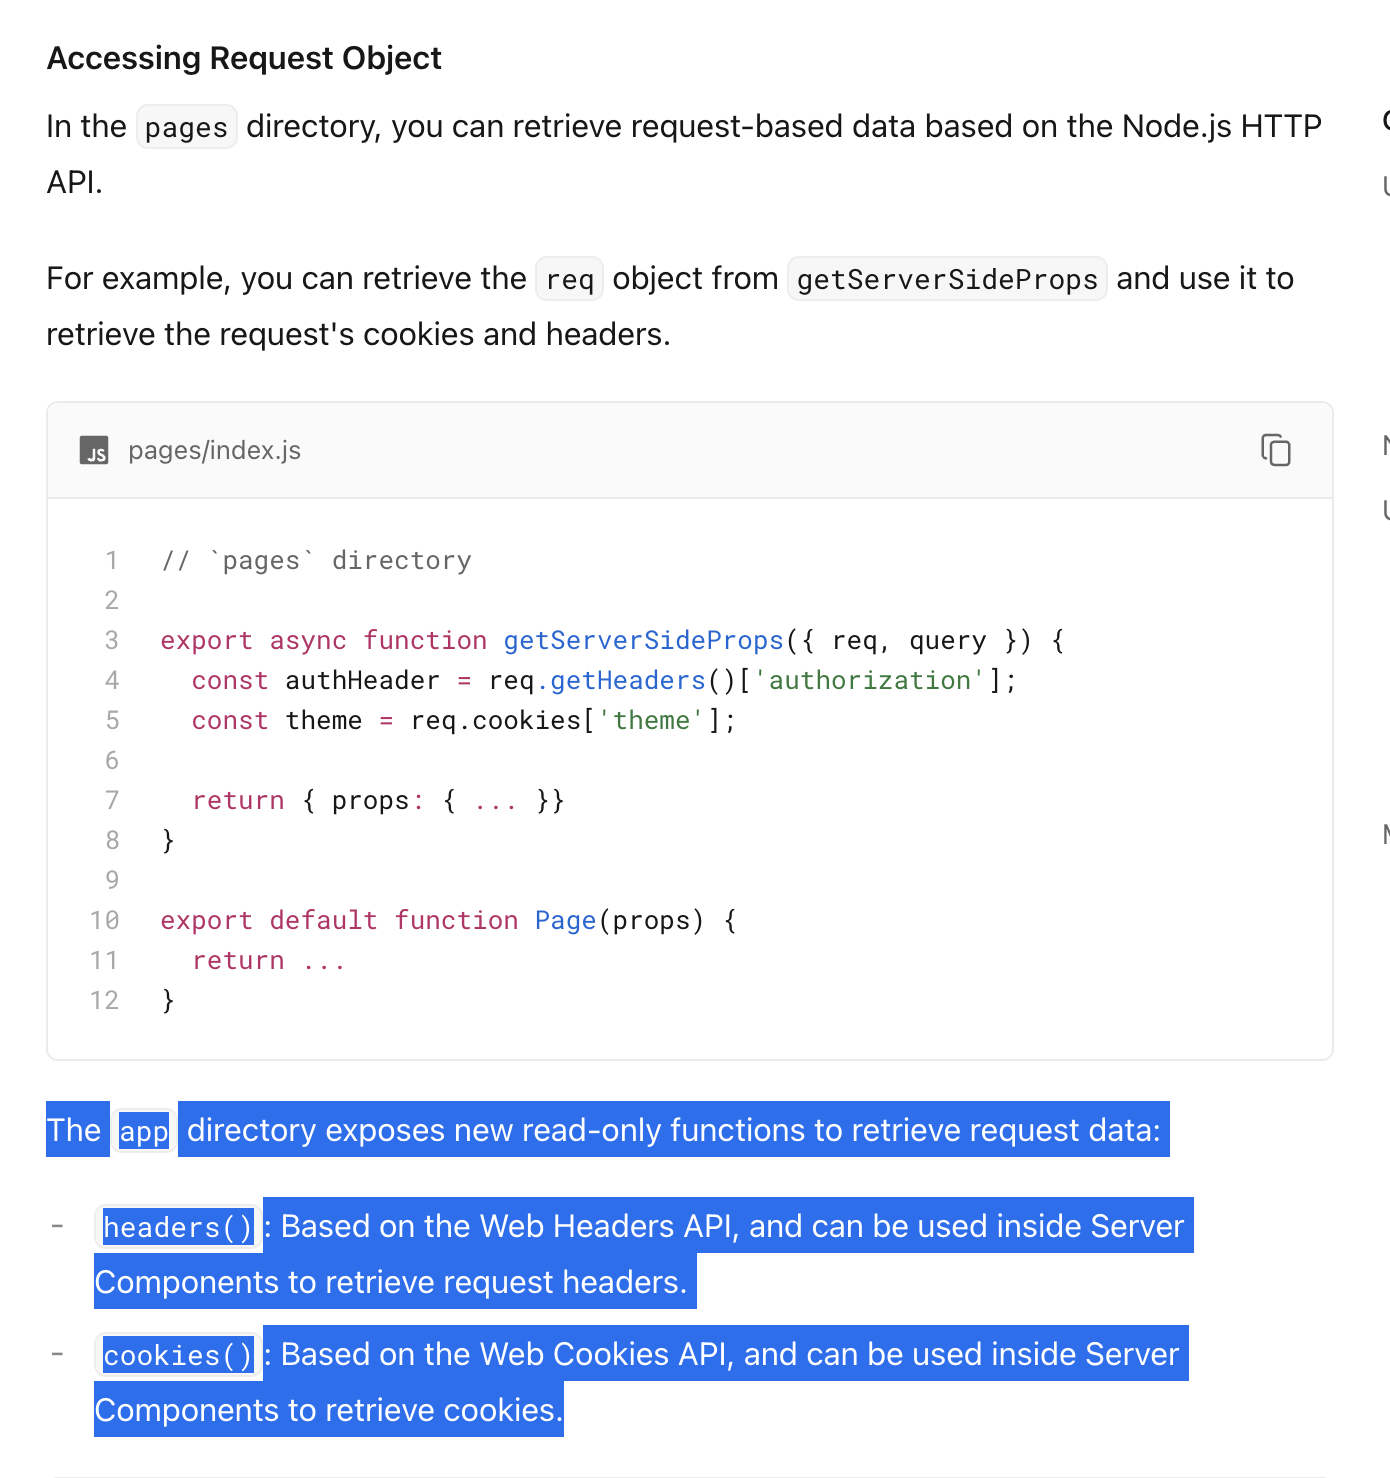
Task: Click 'export default function' keywords in line 10
Action: [339, 920]
